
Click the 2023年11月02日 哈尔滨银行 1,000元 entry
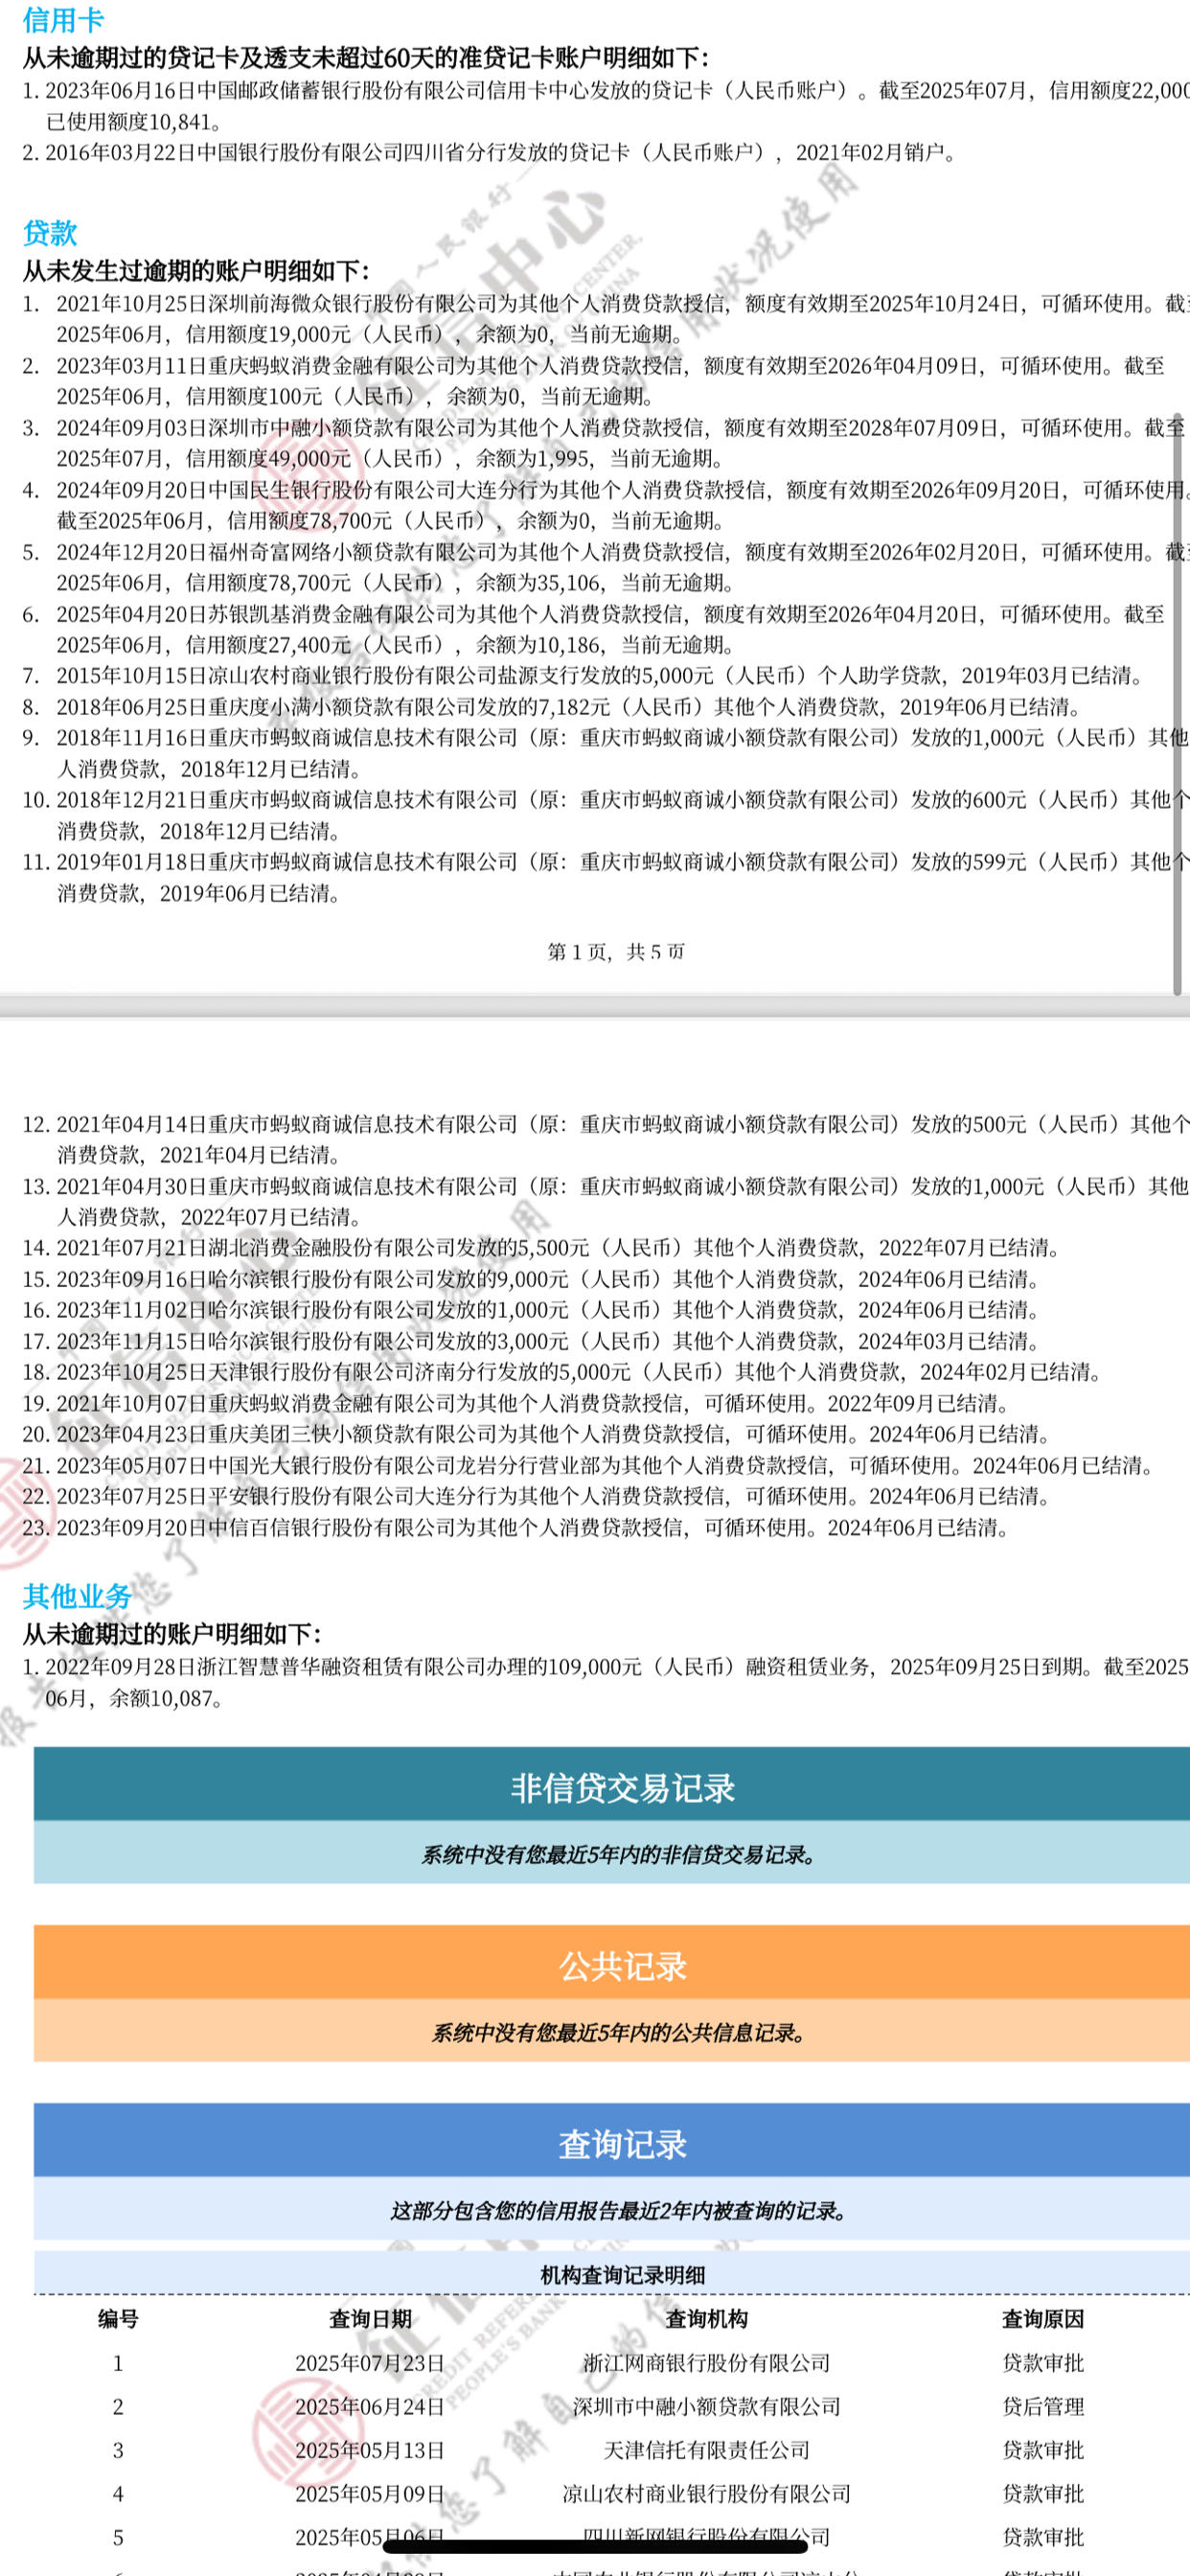pos(531,1309)
